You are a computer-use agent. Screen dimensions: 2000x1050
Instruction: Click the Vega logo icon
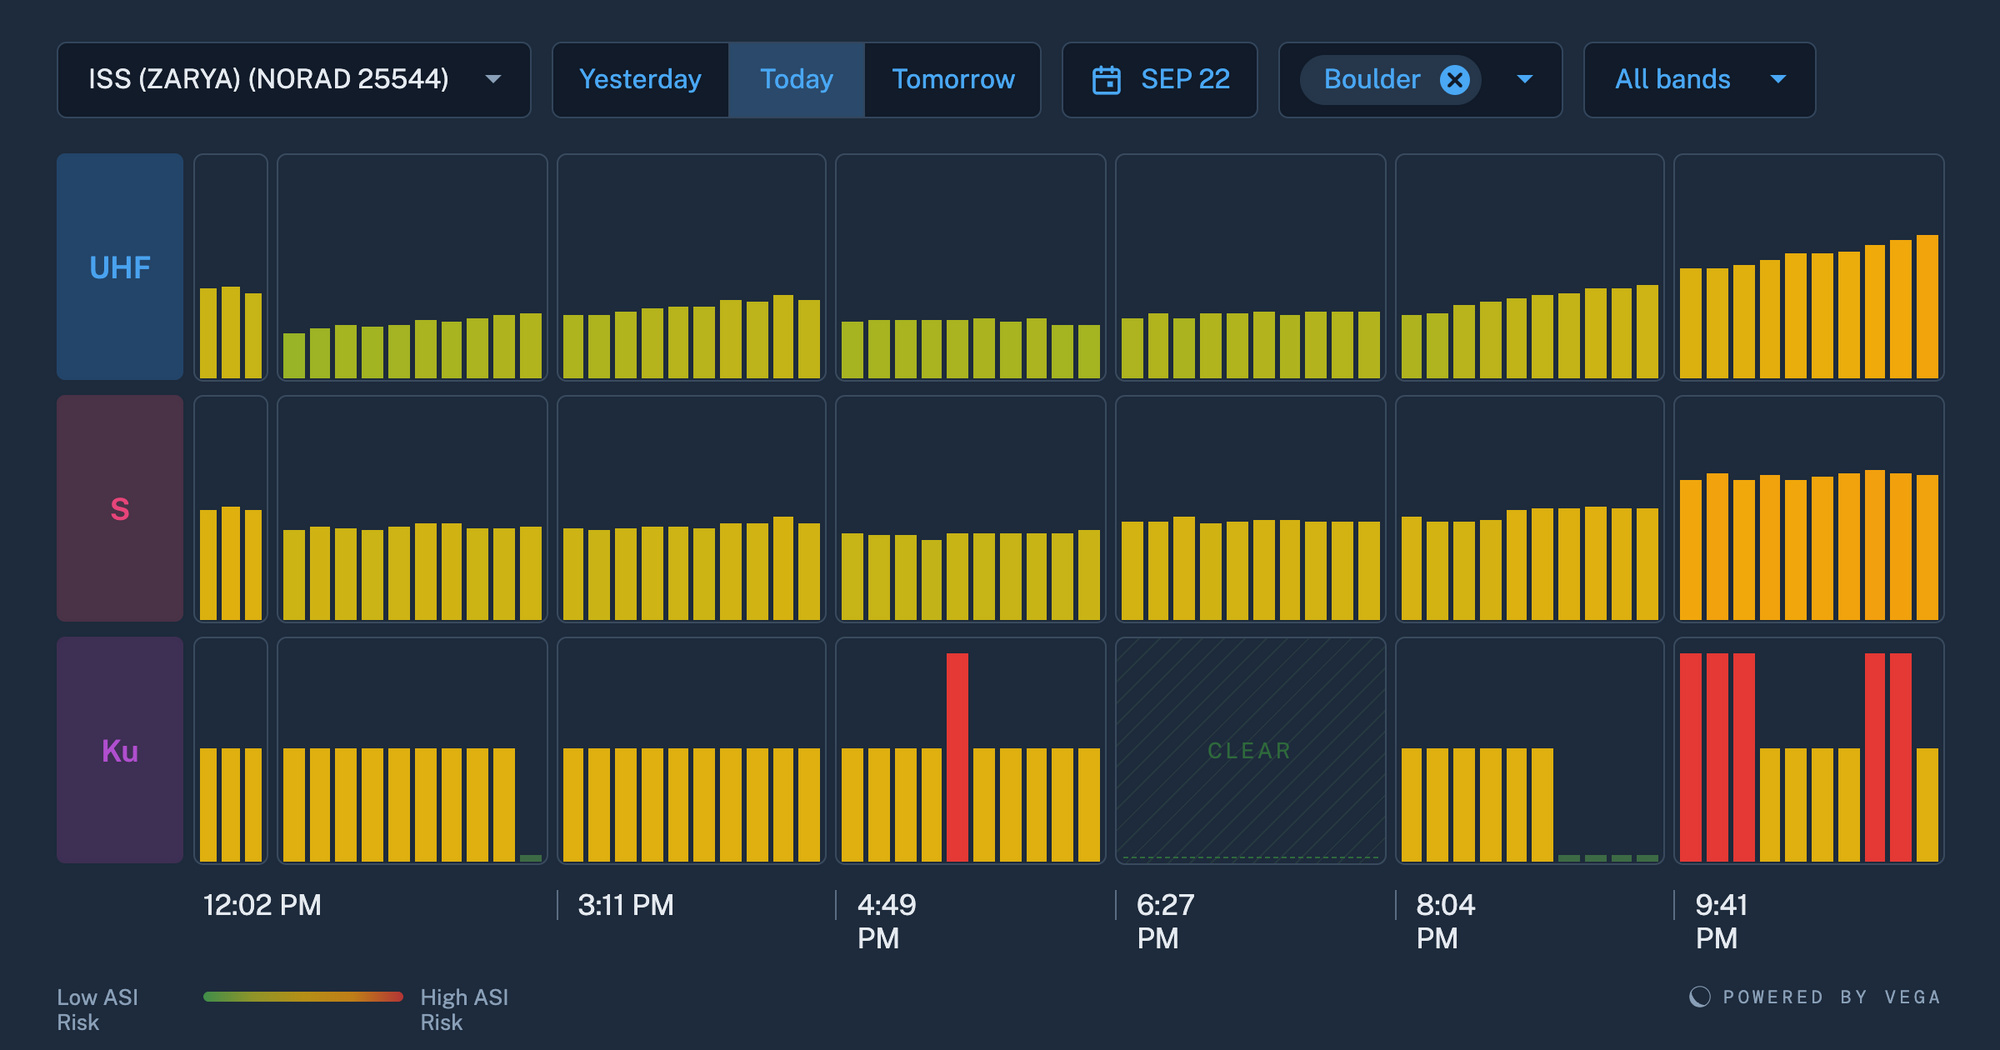click(x=1700, y=997)
